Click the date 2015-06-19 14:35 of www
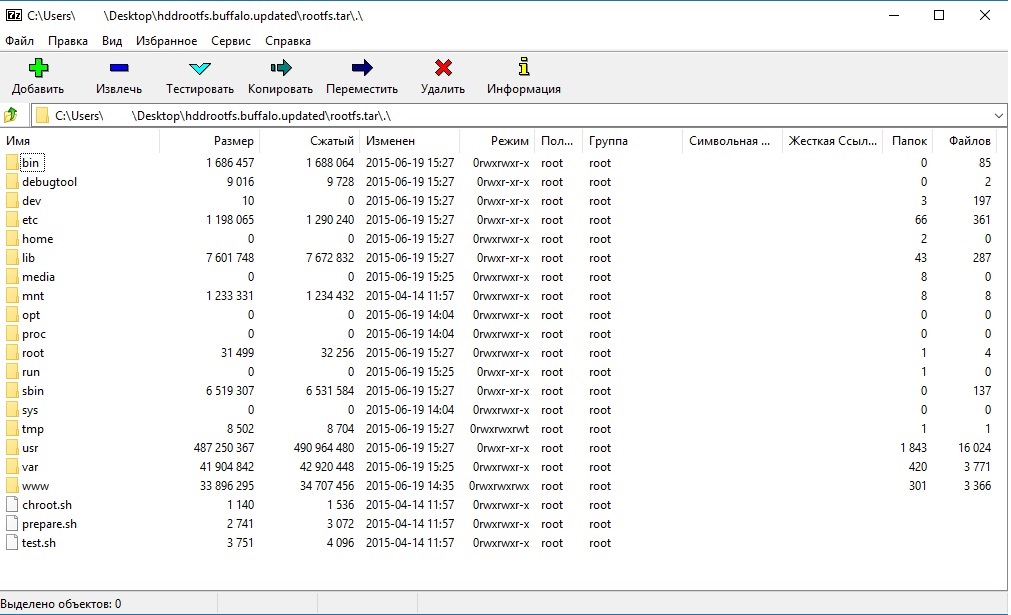This screenshot has height=615, width=1011. (x=410, y=486)
